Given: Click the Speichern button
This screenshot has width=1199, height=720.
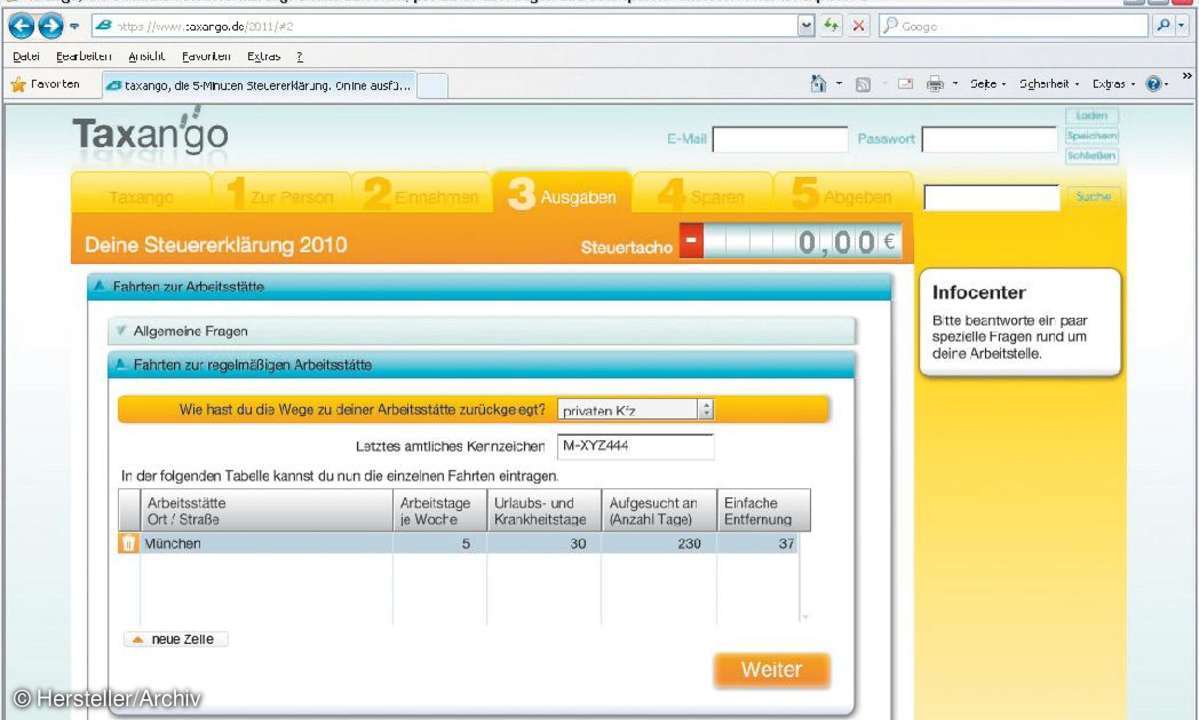Looking at the screenshot, I should click(1091, 135).
